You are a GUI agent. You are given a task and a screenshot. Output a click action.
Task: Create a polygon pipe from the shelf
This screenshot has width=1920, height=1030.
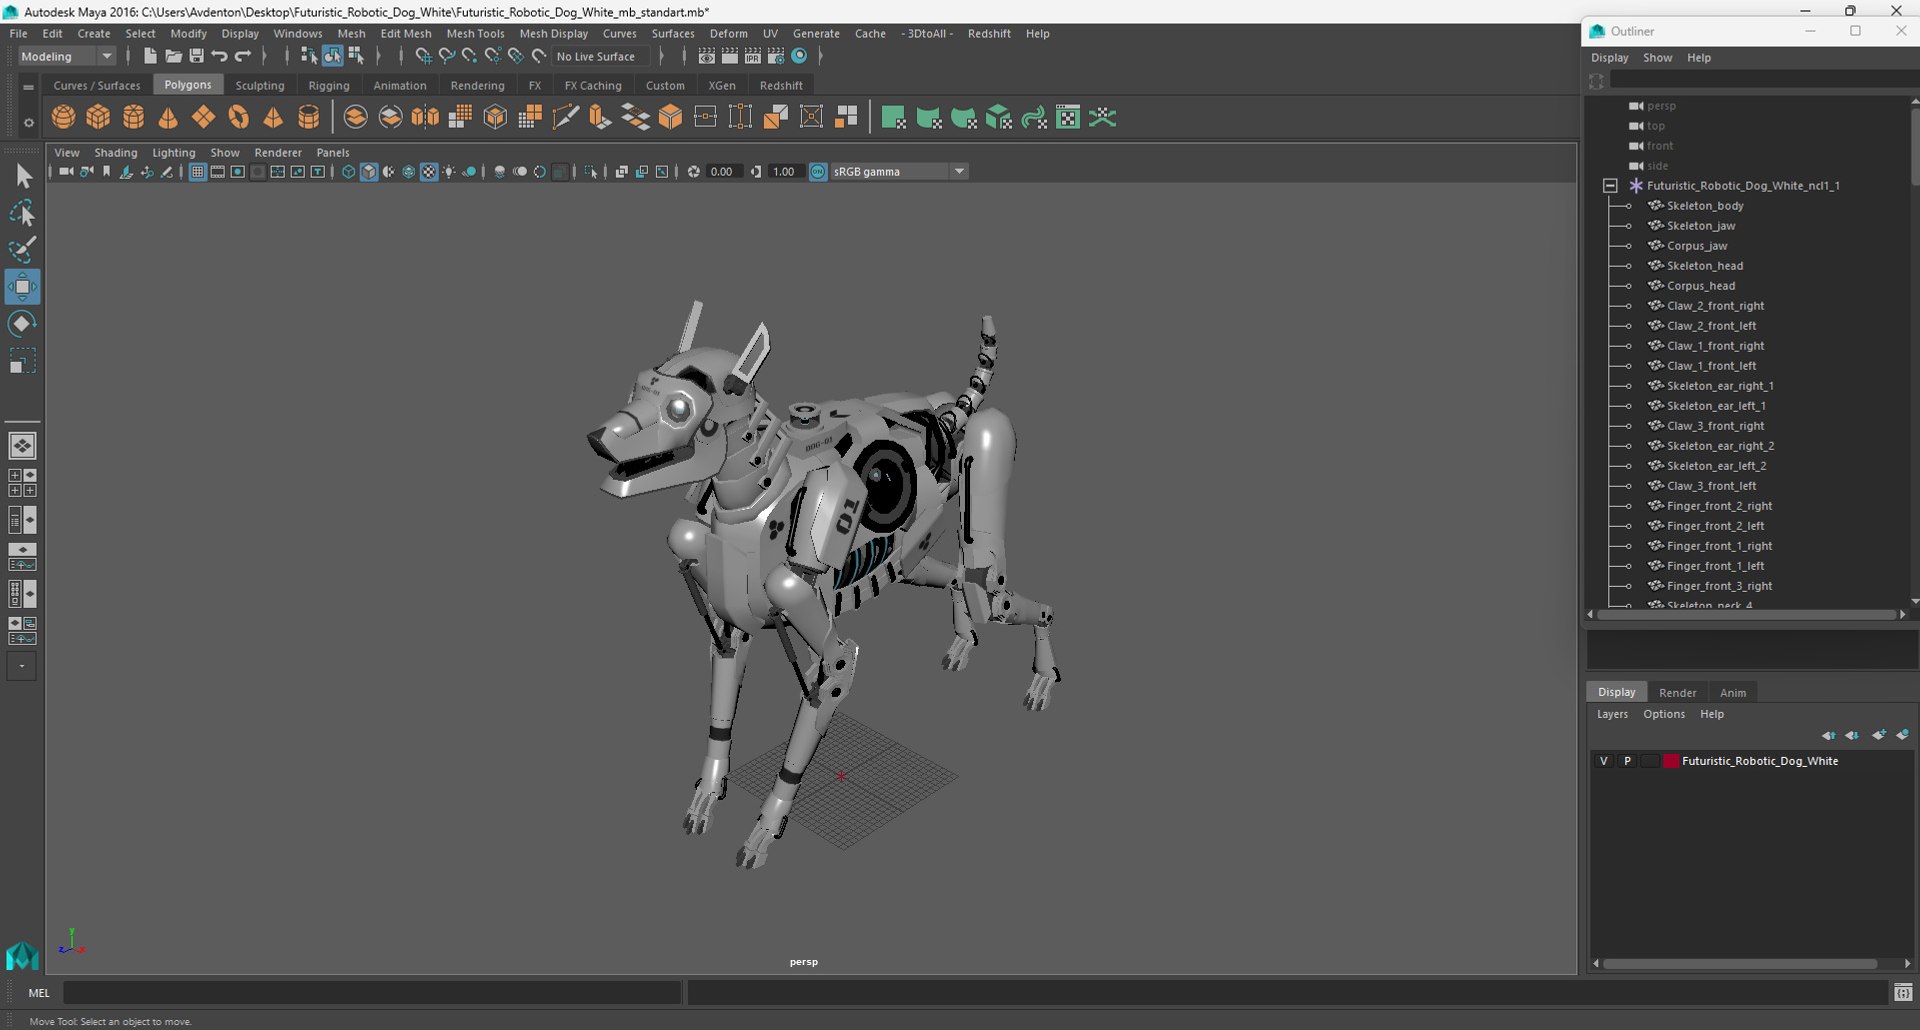coord(309,117)
